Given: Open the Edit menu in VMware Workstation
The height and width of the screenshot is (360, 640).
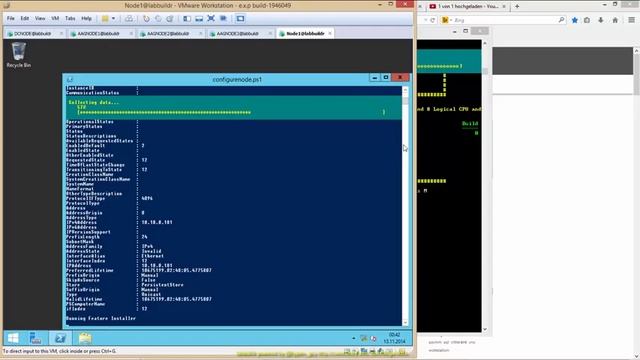Looking at the screenshot, I should pos(25,18).
